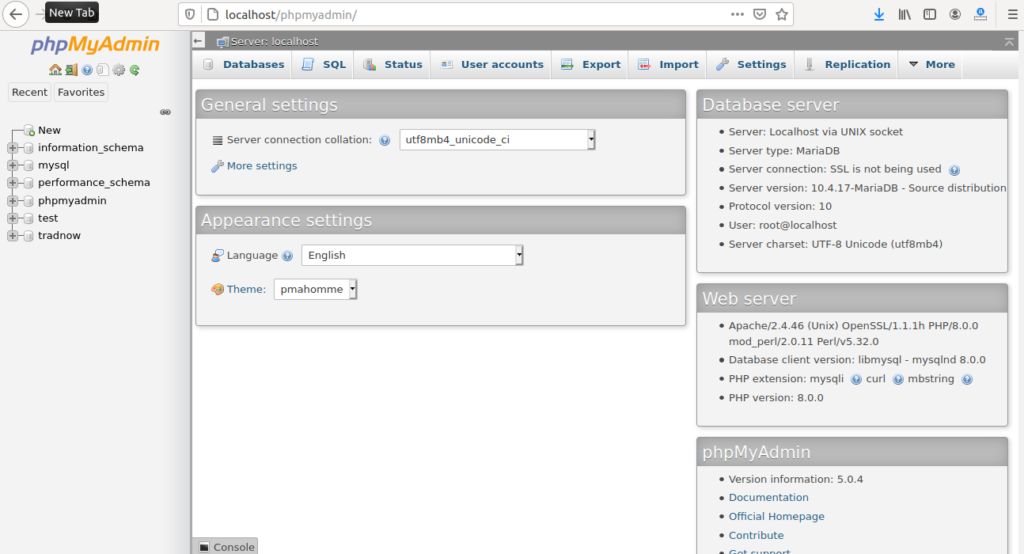1024x554 pixels.
Task: Select the tradnow database in tree
Action: point(59,236)
